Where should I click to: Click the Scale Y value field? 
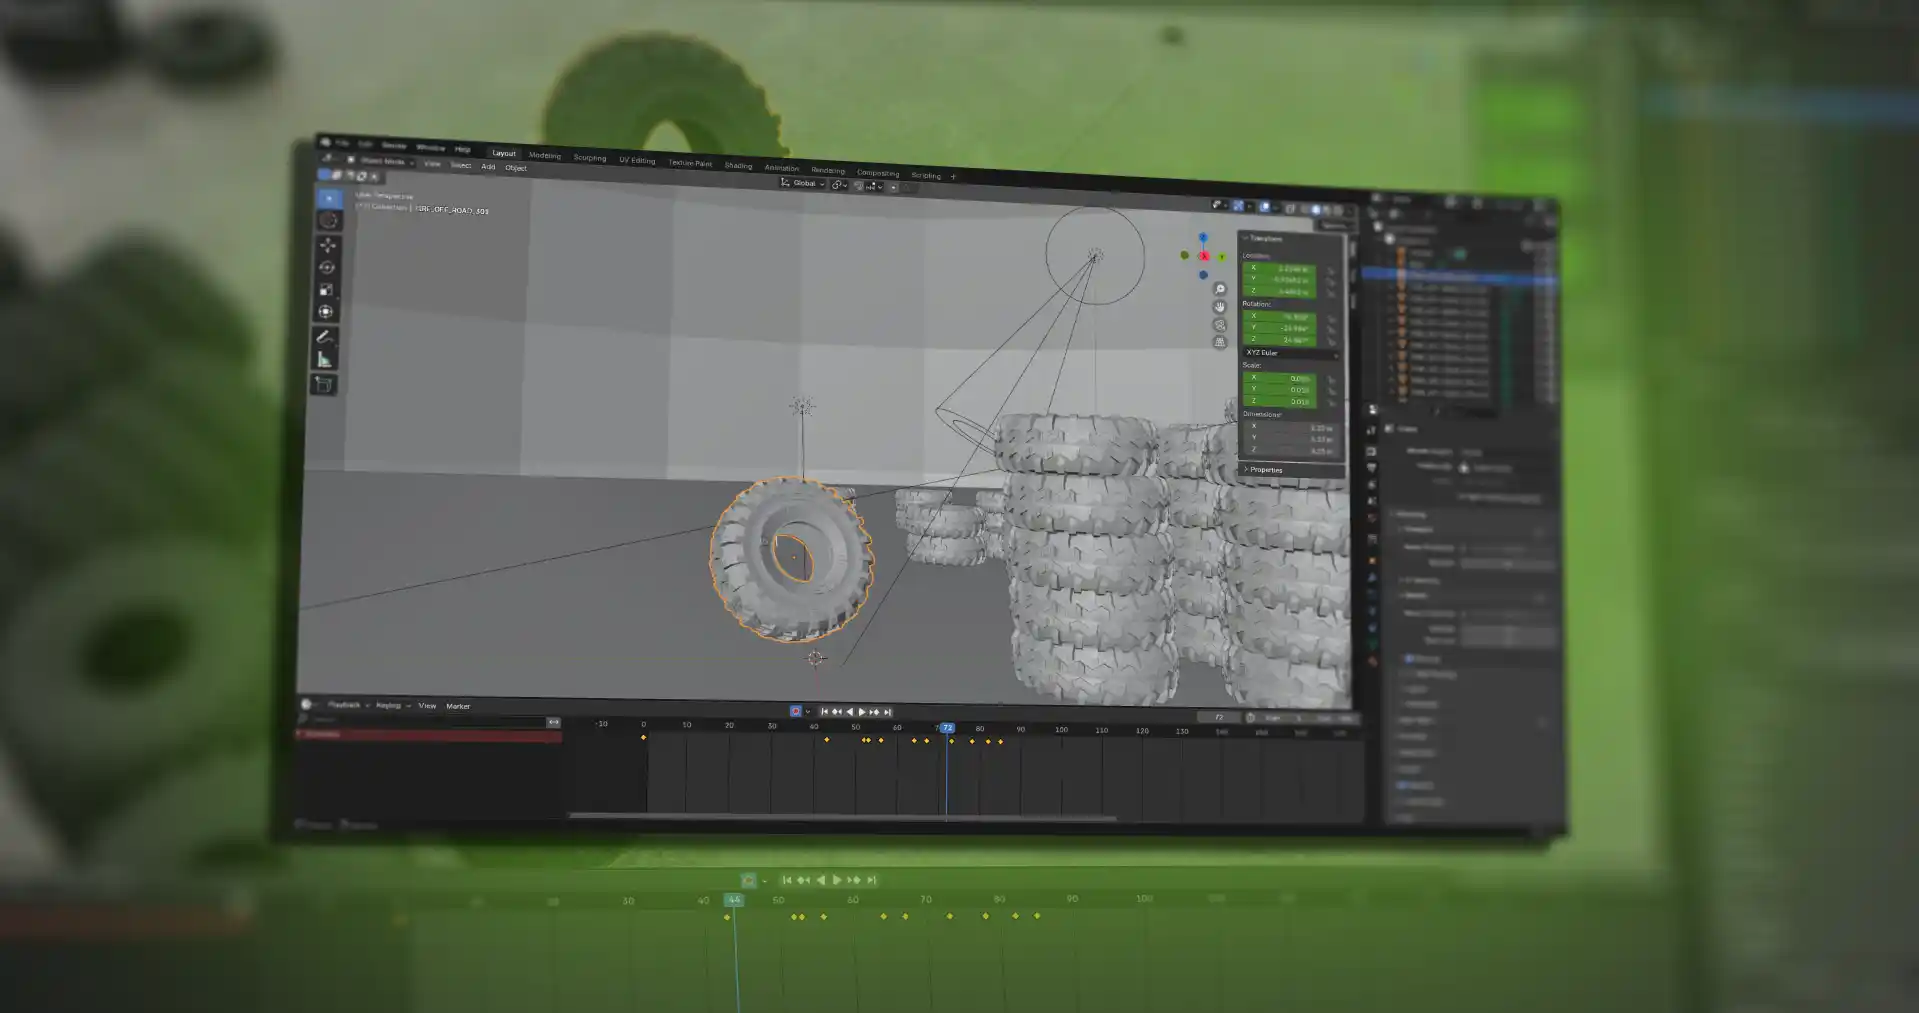click(1279, 390)
